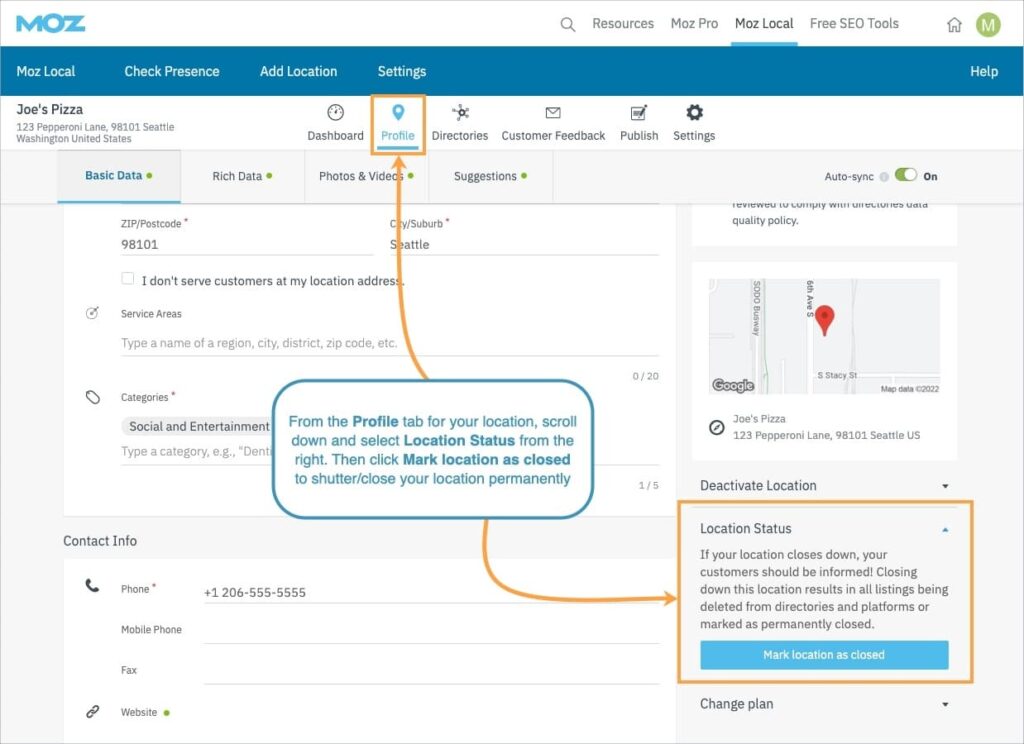The height and width of the screenshot is (744, 1024).
Task: Click the Social and Entertainment category chip
Action: point(199,426)
